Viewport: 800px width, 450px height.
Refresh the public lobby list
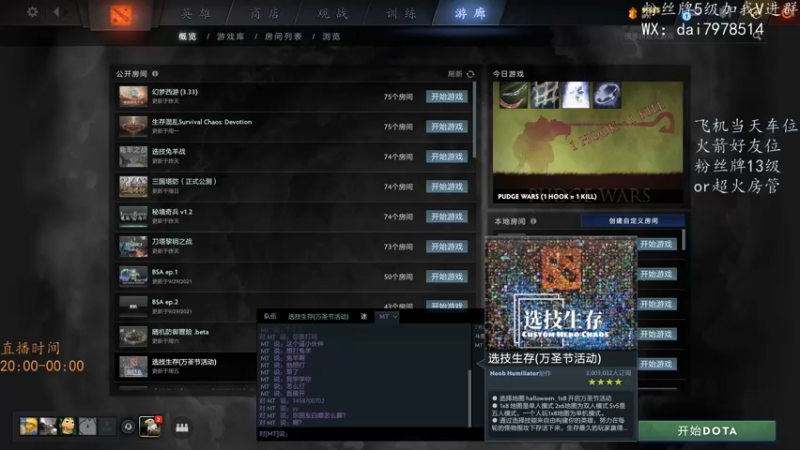coord(470,74)
